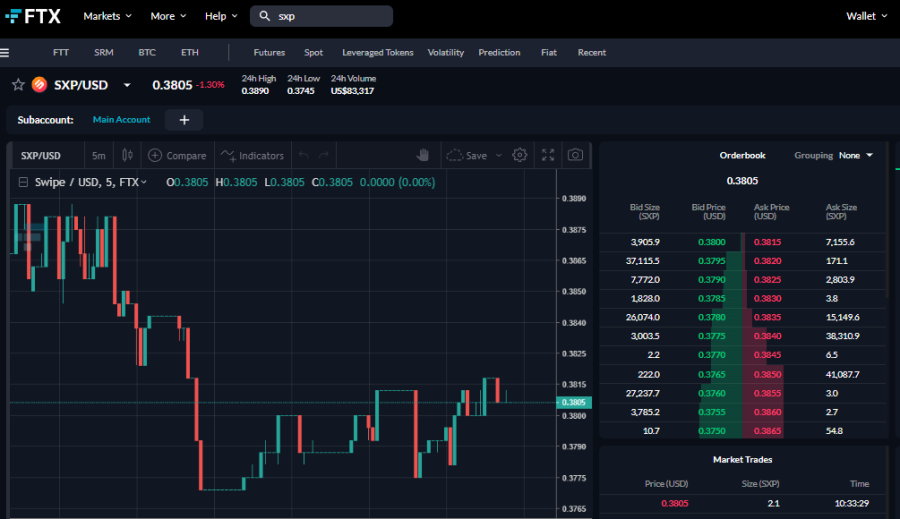Image resolution: width=900 pixels, height=519 pixels.
Task: Click bid size 37,115.5 row
Action: (643, 261)
